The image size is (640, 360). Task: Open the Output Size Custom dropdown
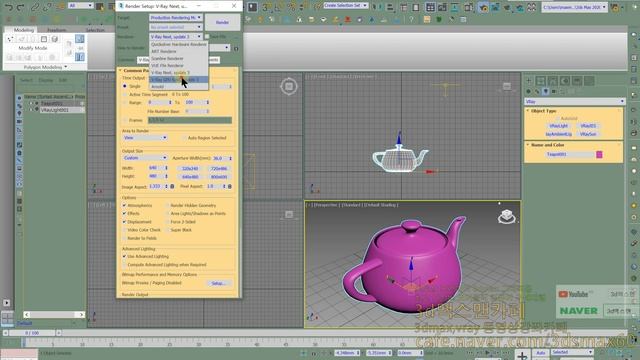[144, 158]
